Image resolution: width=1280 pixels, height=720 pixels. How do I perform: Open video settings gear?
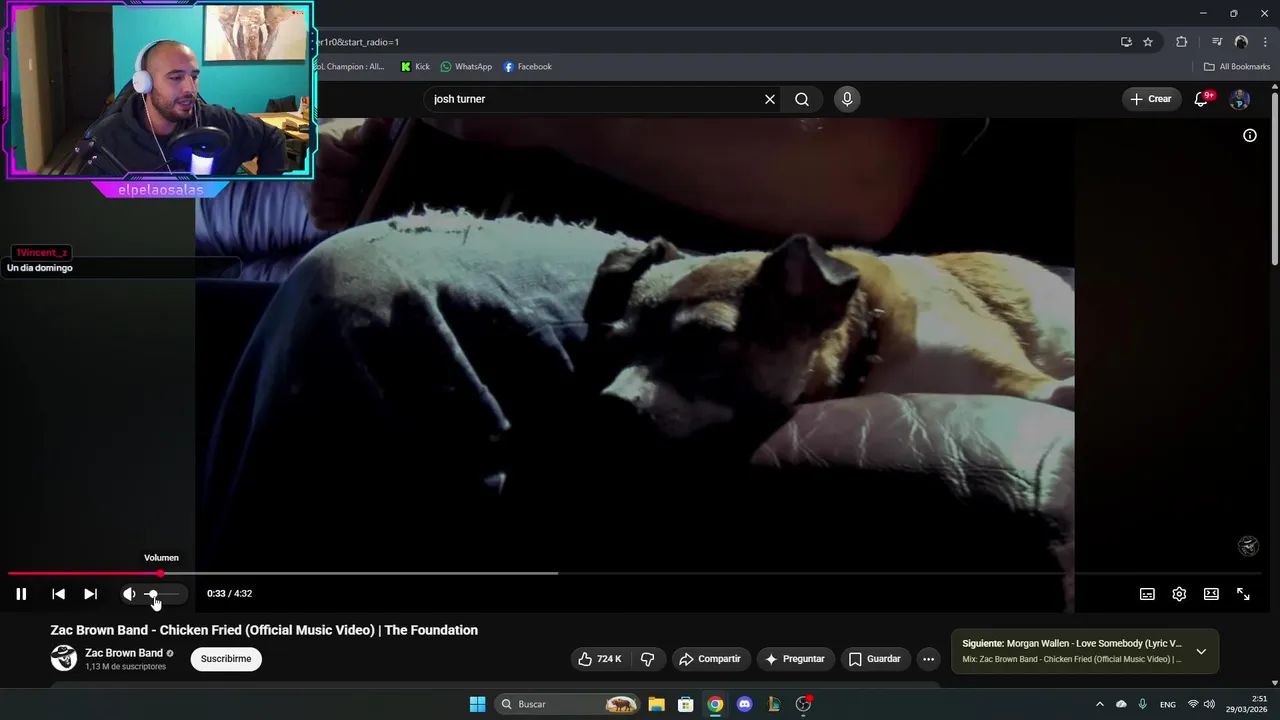(1179, 594)
